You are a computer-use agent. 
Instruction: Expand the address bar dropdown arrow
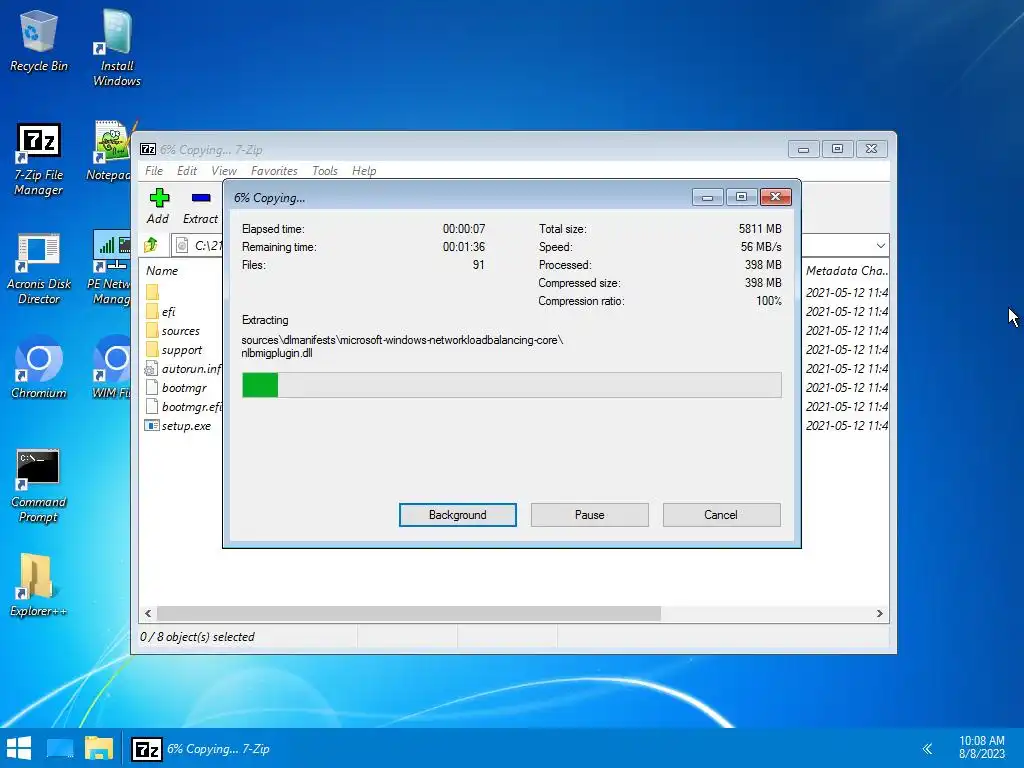pyautogui.click(x=880, y=246)
